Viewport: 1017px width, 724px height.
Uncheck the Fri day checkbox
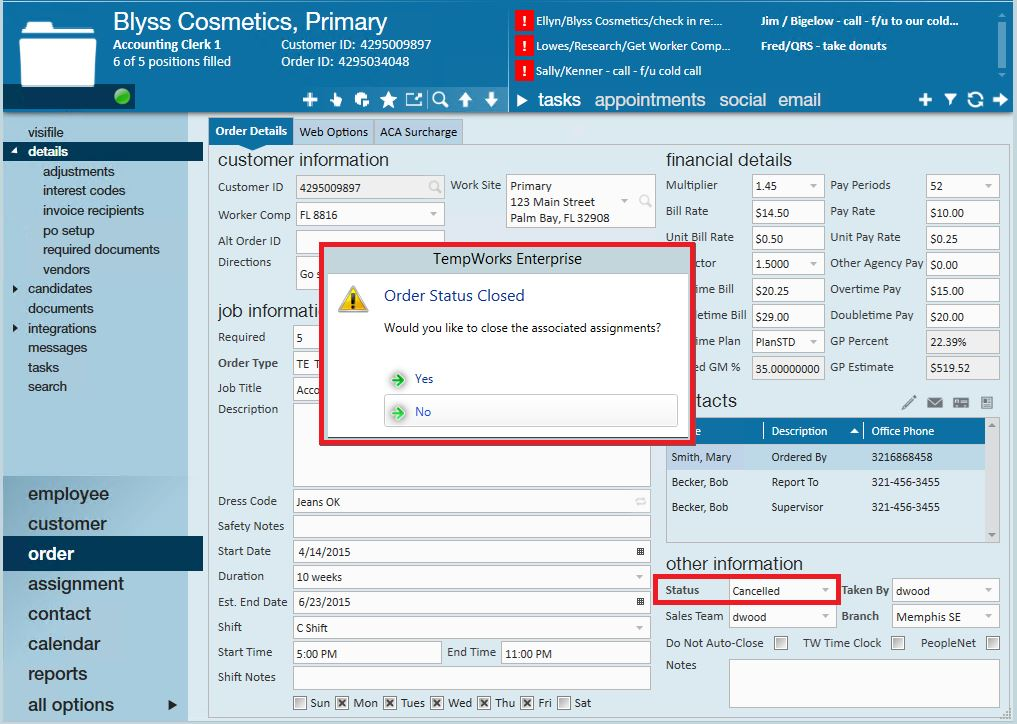(x=527, y=703)
